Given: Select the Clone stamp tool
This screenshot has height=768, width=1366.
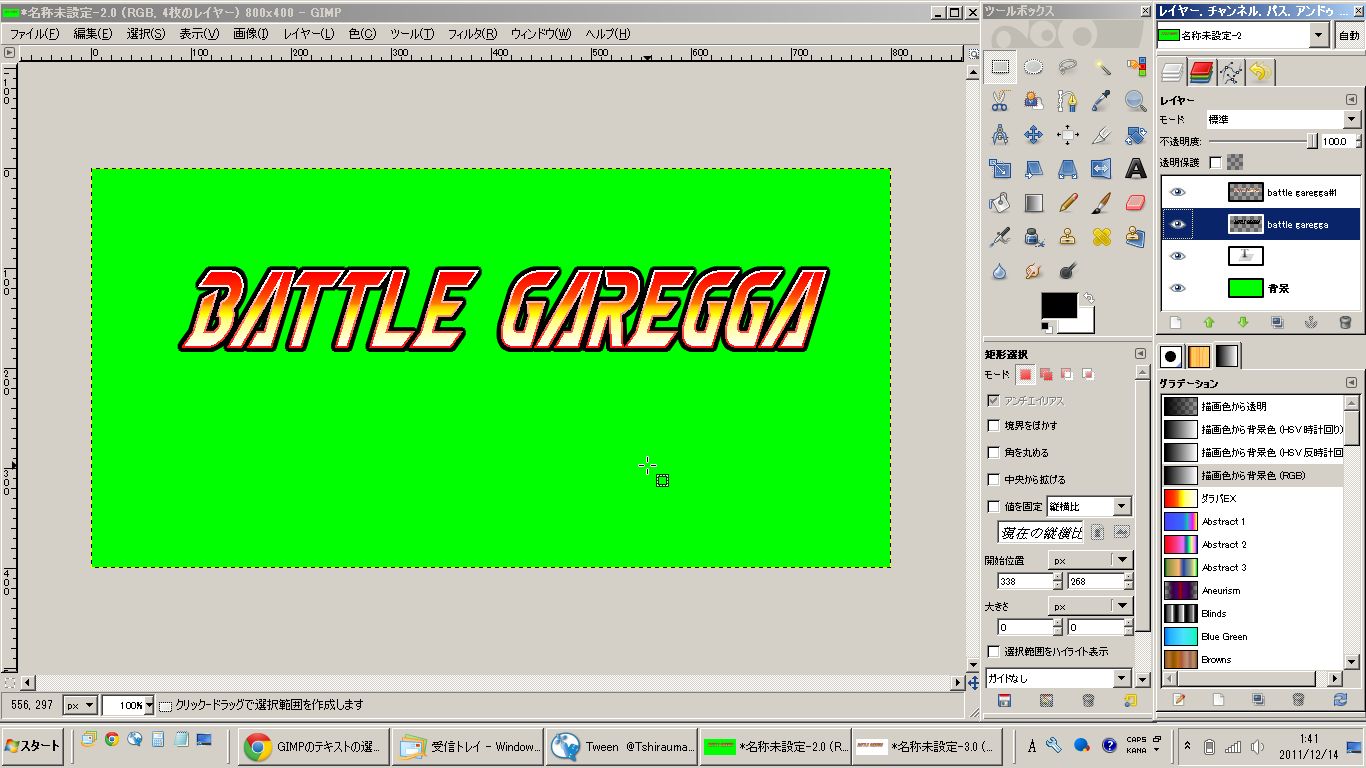Looking at the screenshot, I should pos(1068,237).
